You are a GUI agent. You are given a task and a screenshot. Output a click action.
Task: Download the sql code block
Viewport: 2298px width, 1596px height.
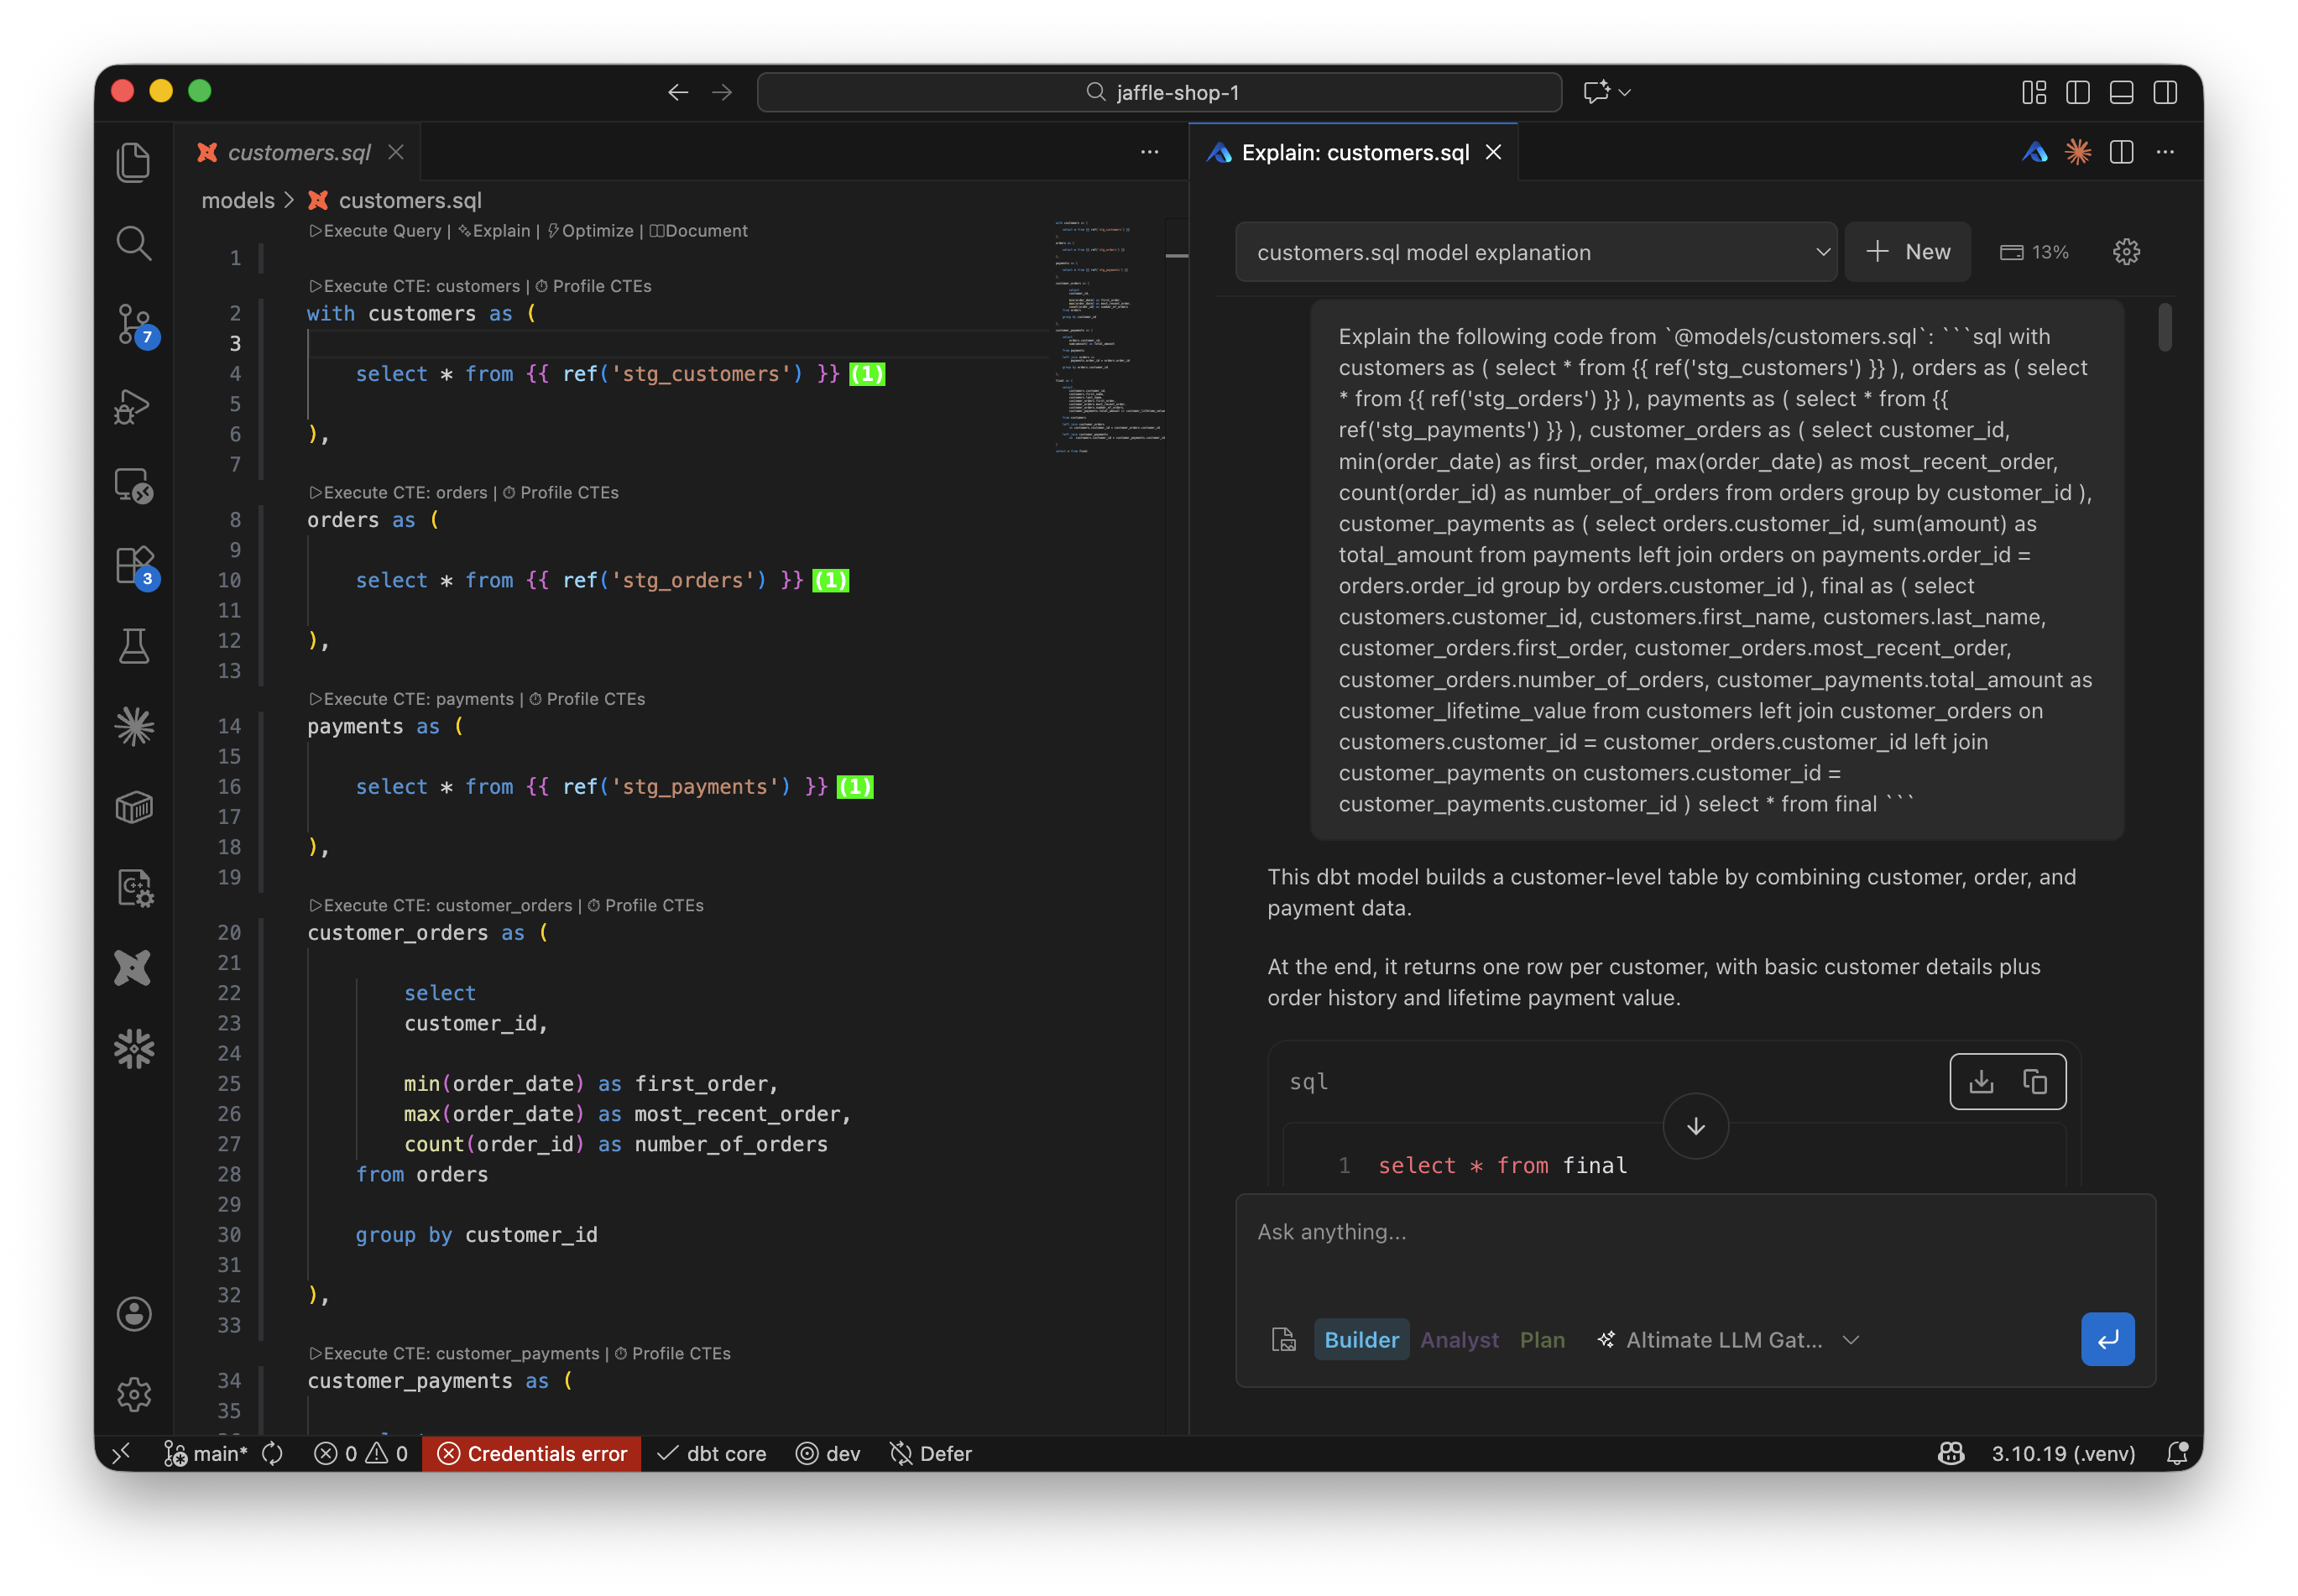pyautogui.click(x=1981, y=1081)
